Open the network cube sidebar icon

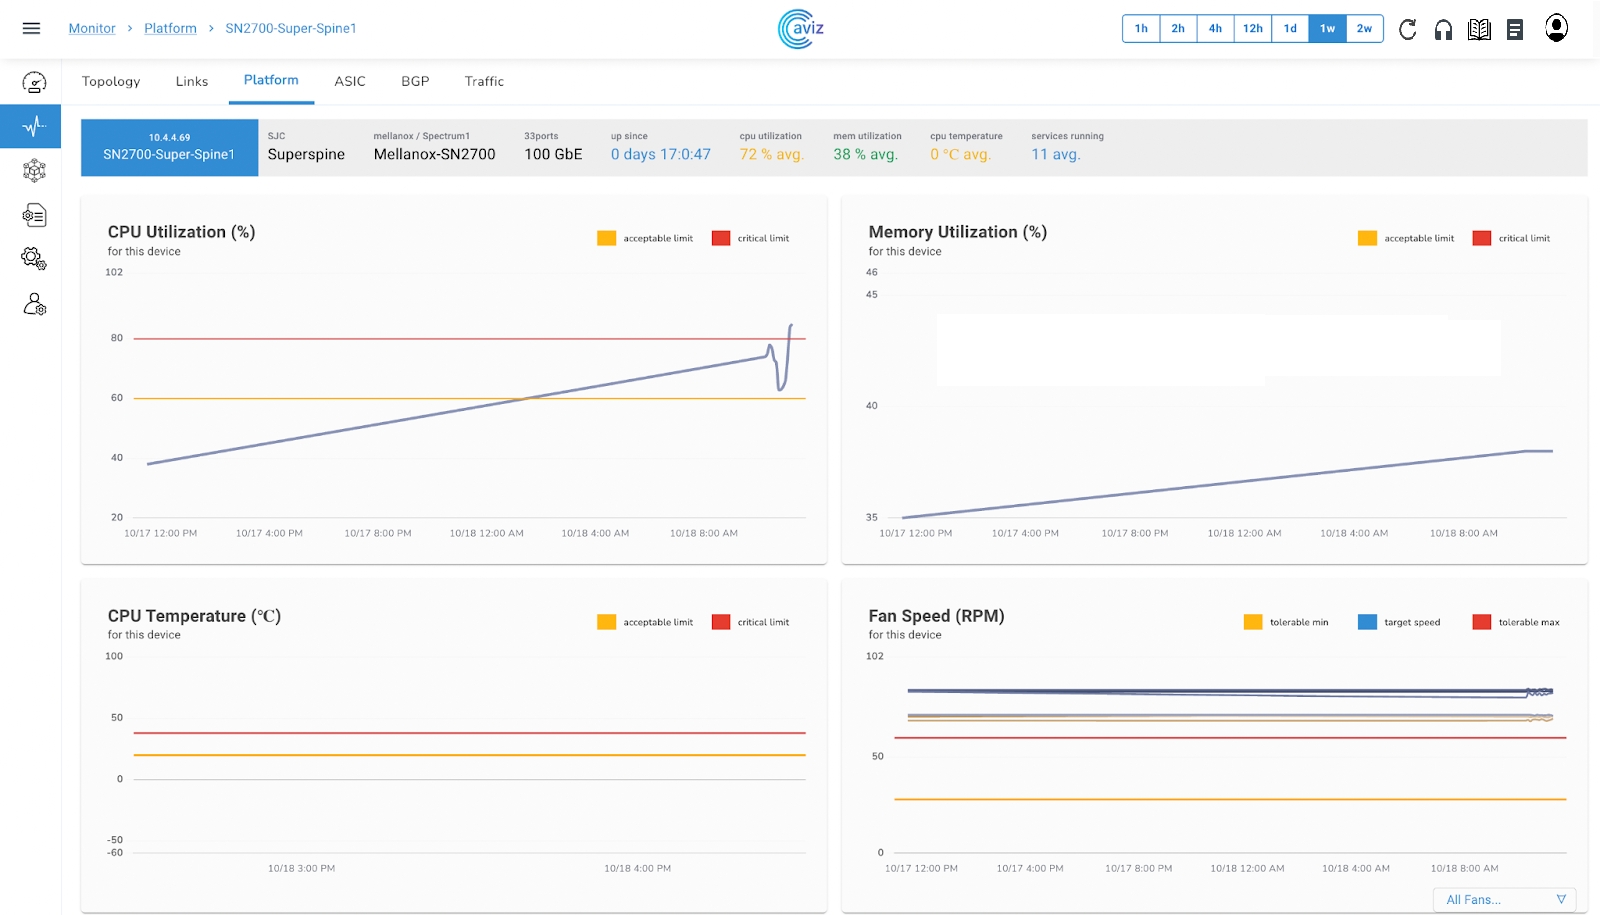34,170
